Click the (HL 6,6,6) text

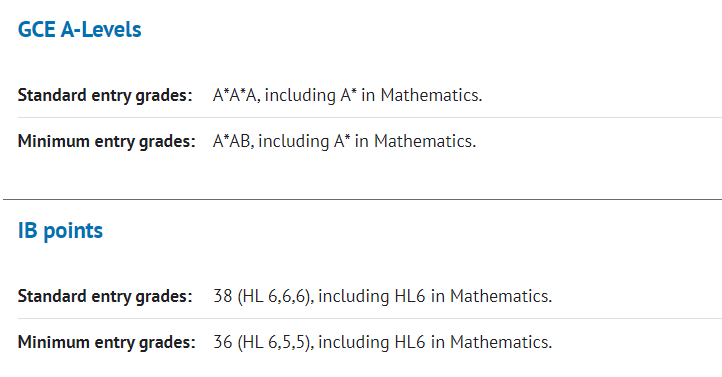(274, 296)
